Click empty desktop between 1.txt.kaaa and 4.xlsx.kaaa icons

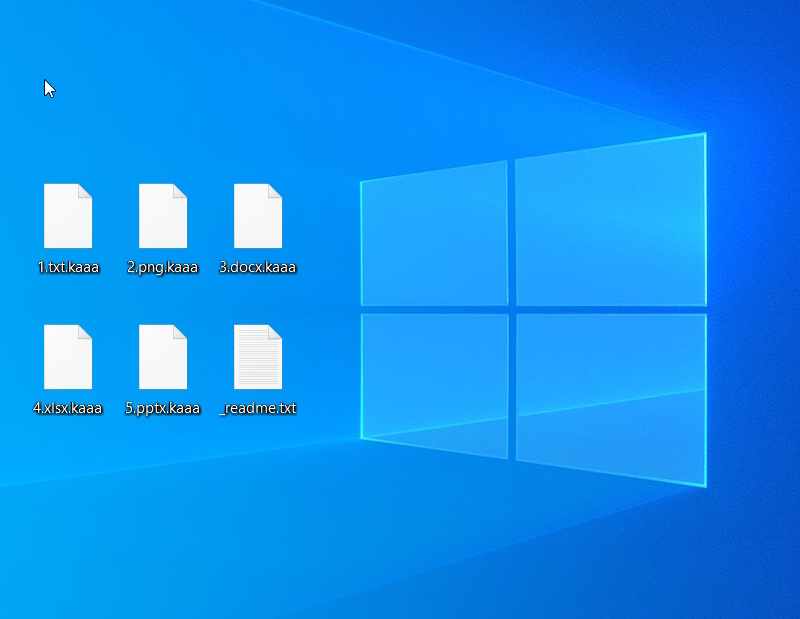(x=68, y=298)
